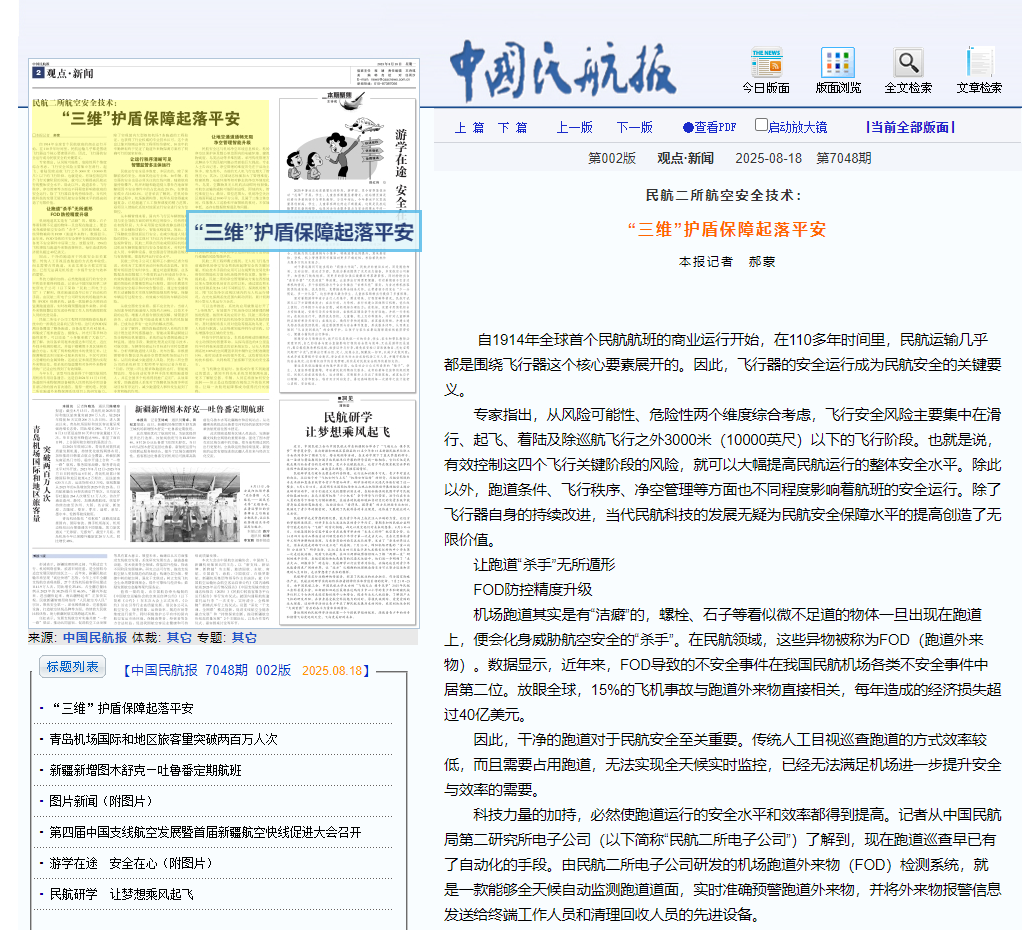
Task: Open 图片新闻（附图片）article
Action: 101,801
